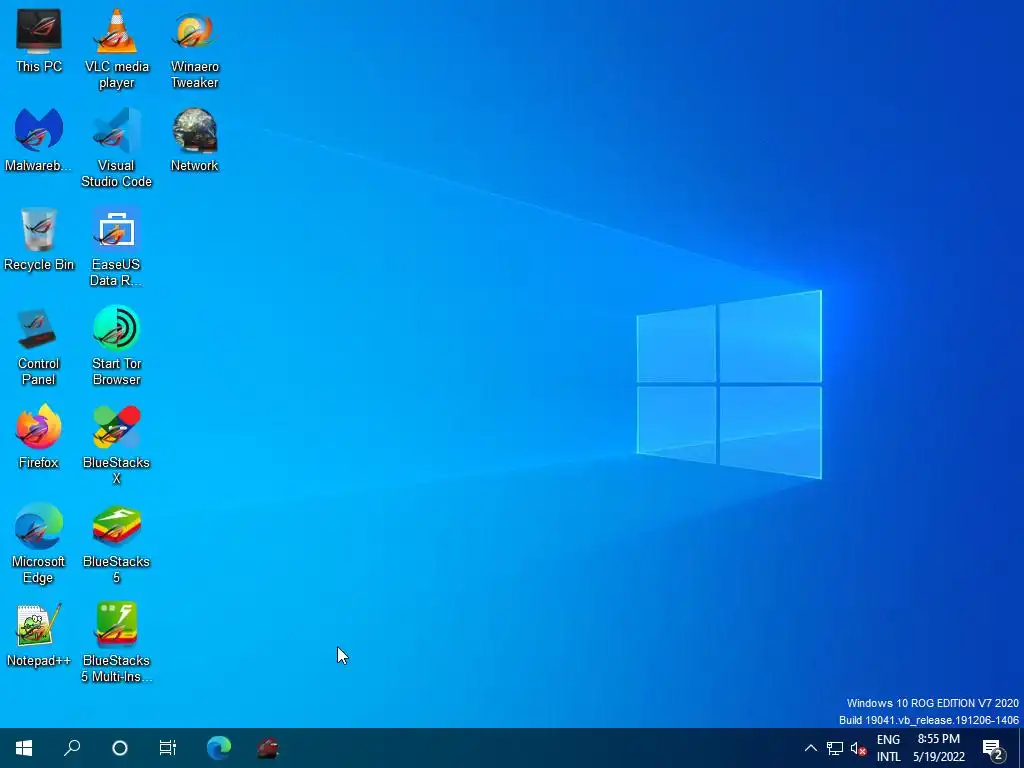Select the Control Panel desktop icon

tap(39, 346)
